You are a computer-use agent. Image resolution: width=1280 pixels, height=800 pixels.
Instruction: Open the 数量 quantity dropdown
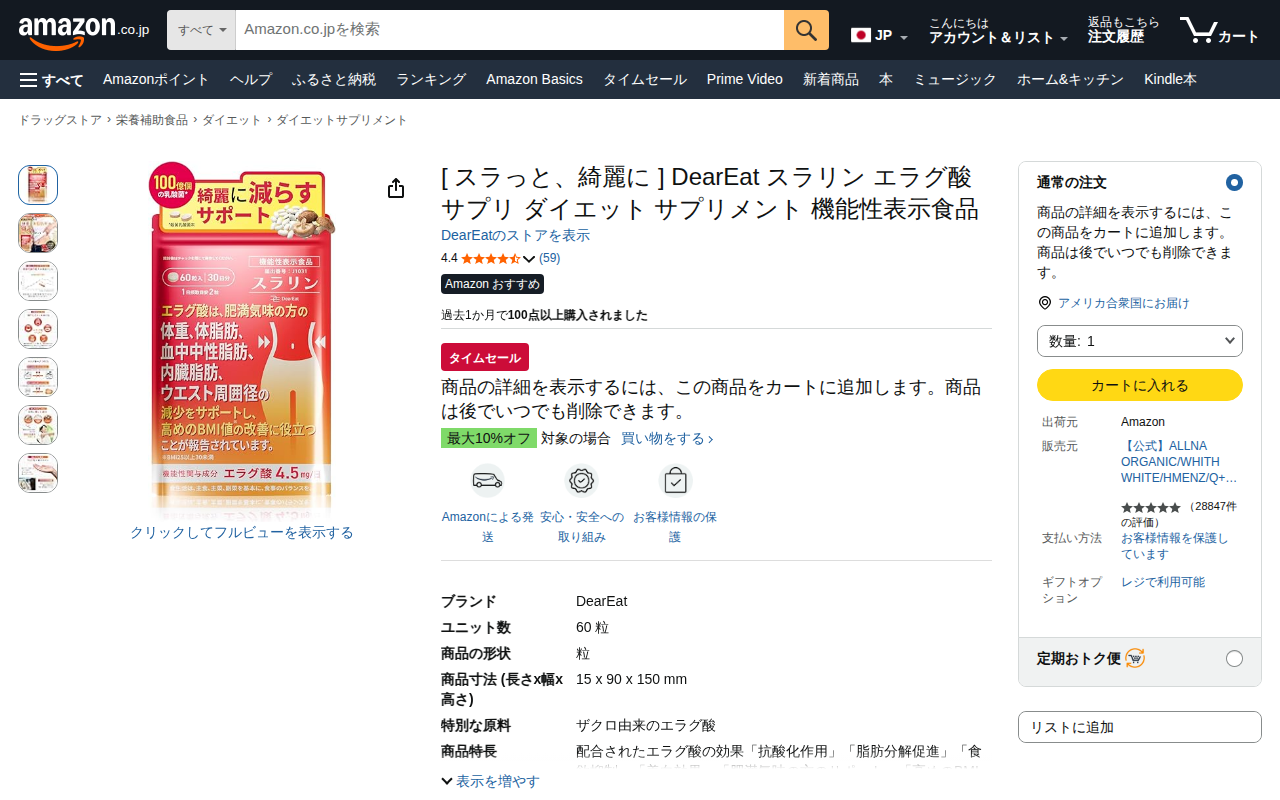[x=1140, y=341]
